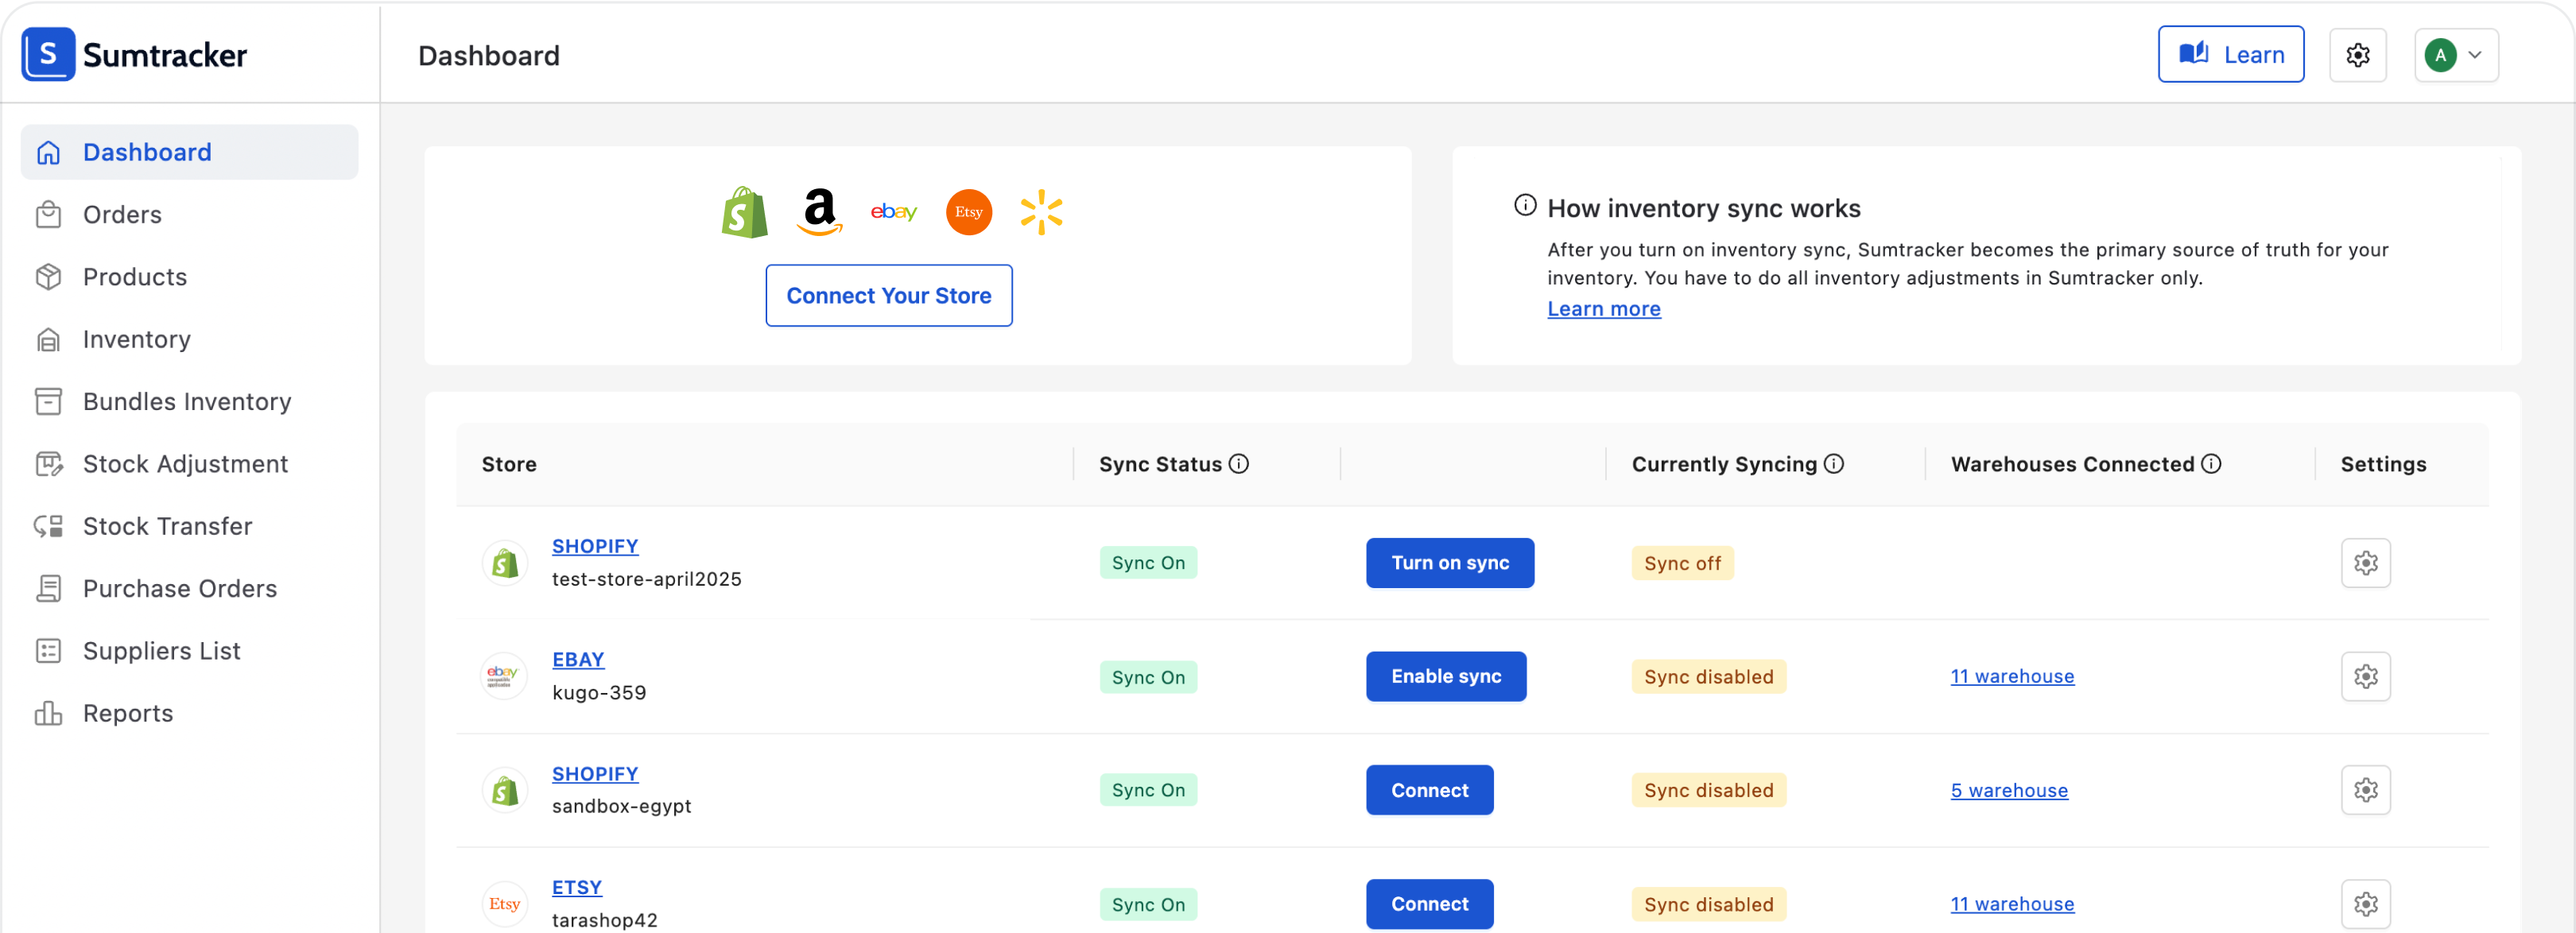Open settings gear for sandbox-egypt store

tap(2365, 790)
